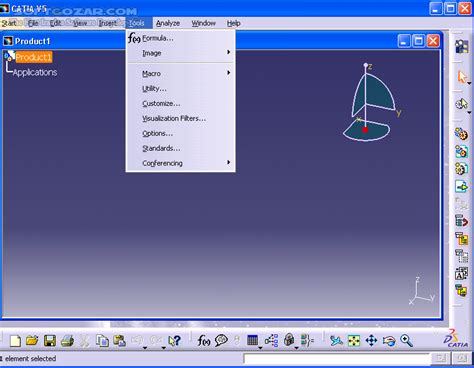Viewport: 474px width, 368px height.
Task: Select the orange Select arrow tool
Action: point(462,77)
